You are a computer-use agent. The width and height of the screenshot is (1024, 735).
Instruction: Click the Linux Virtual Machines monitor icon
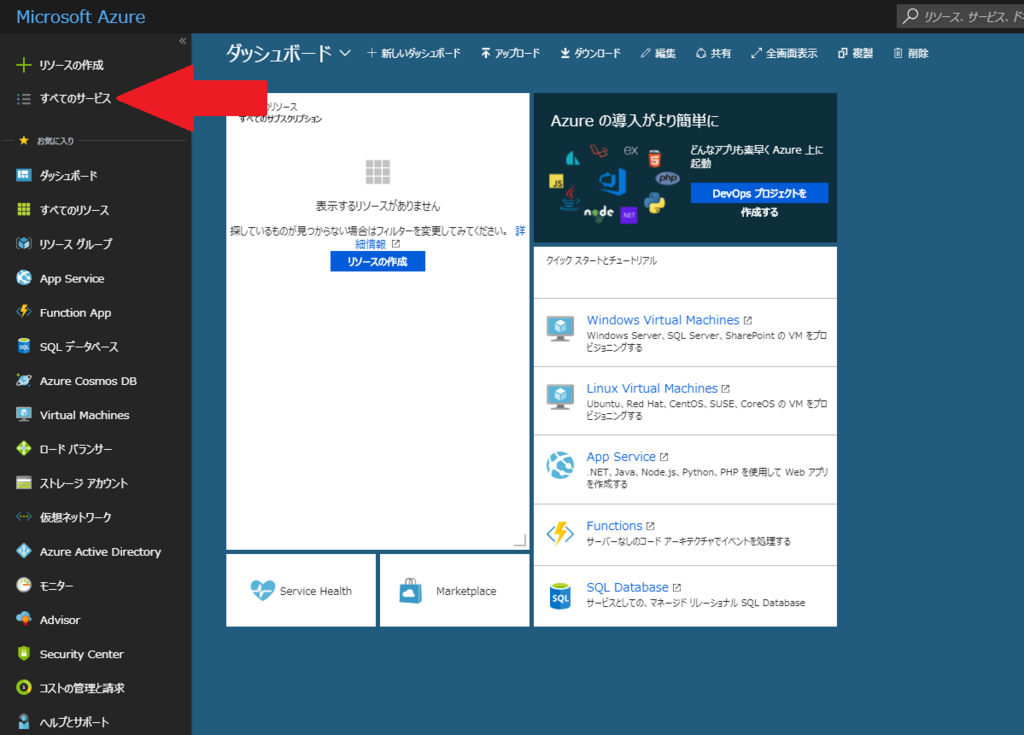tap(560, 397)
